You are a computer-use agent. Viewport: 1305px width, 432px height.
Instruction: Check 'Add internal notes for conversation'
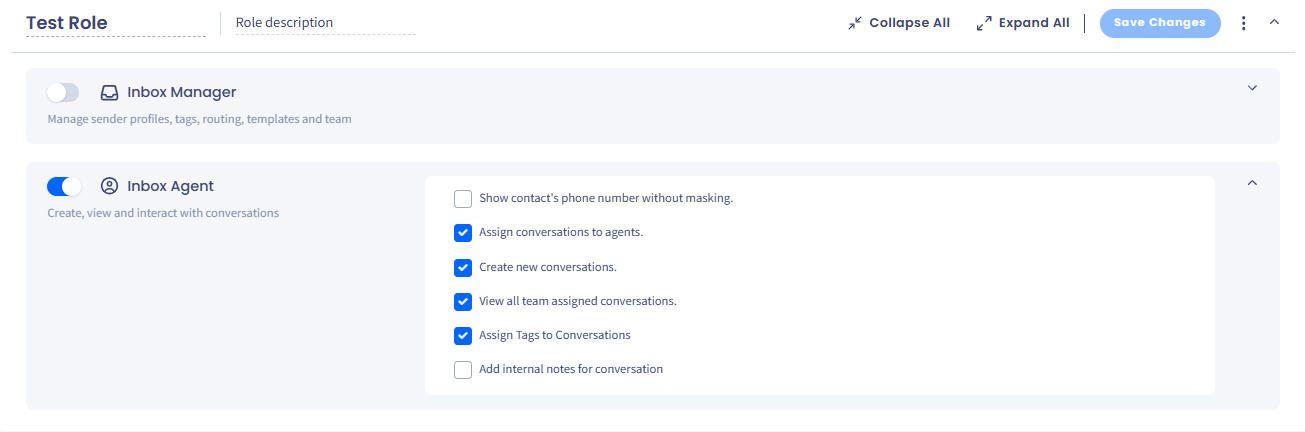pyautogui.click(x=463, y=370)
